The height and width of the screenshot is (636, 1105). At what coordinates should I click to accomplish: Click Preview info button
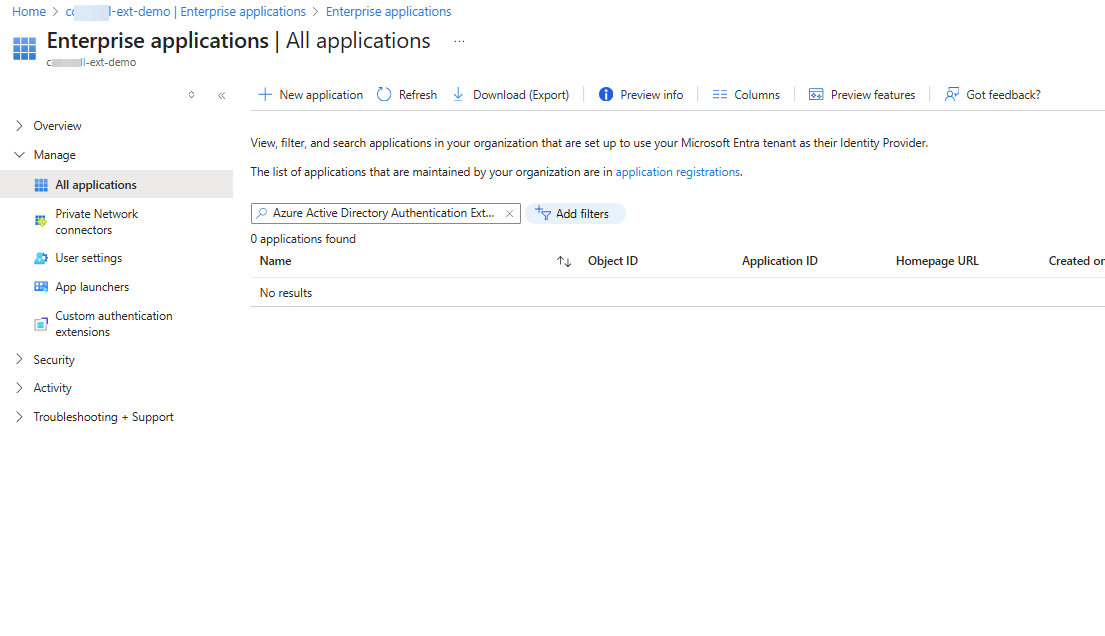click(641, 94)
